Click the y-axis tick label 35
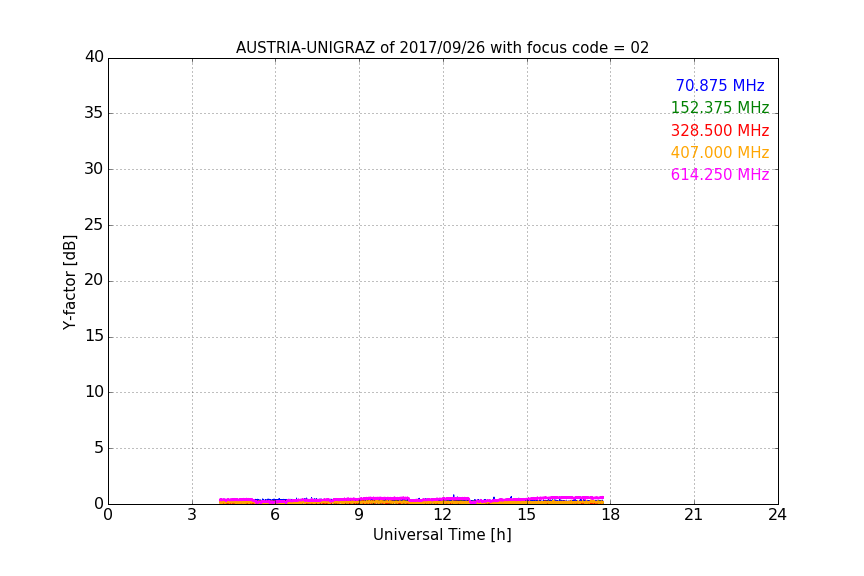The image size is (864, 576). [94, 113]
